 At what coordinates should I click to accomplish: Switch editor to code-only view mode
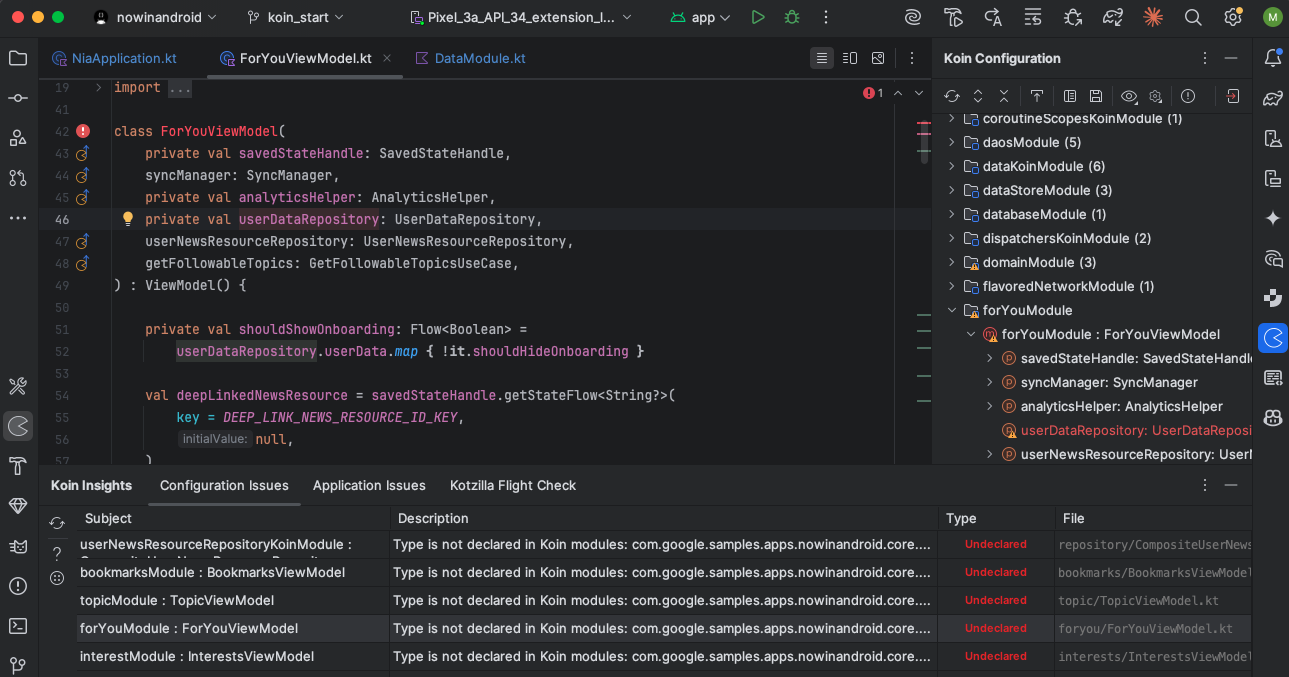click(821, 58)
